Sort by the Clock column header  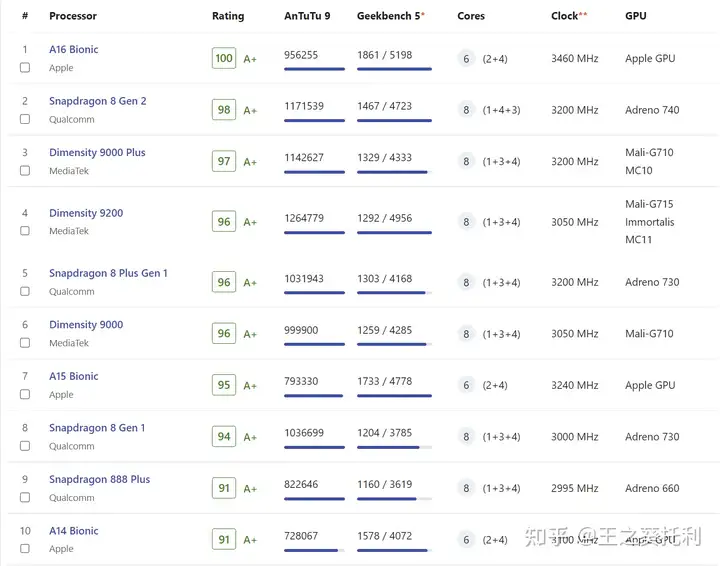coord(569,16)
